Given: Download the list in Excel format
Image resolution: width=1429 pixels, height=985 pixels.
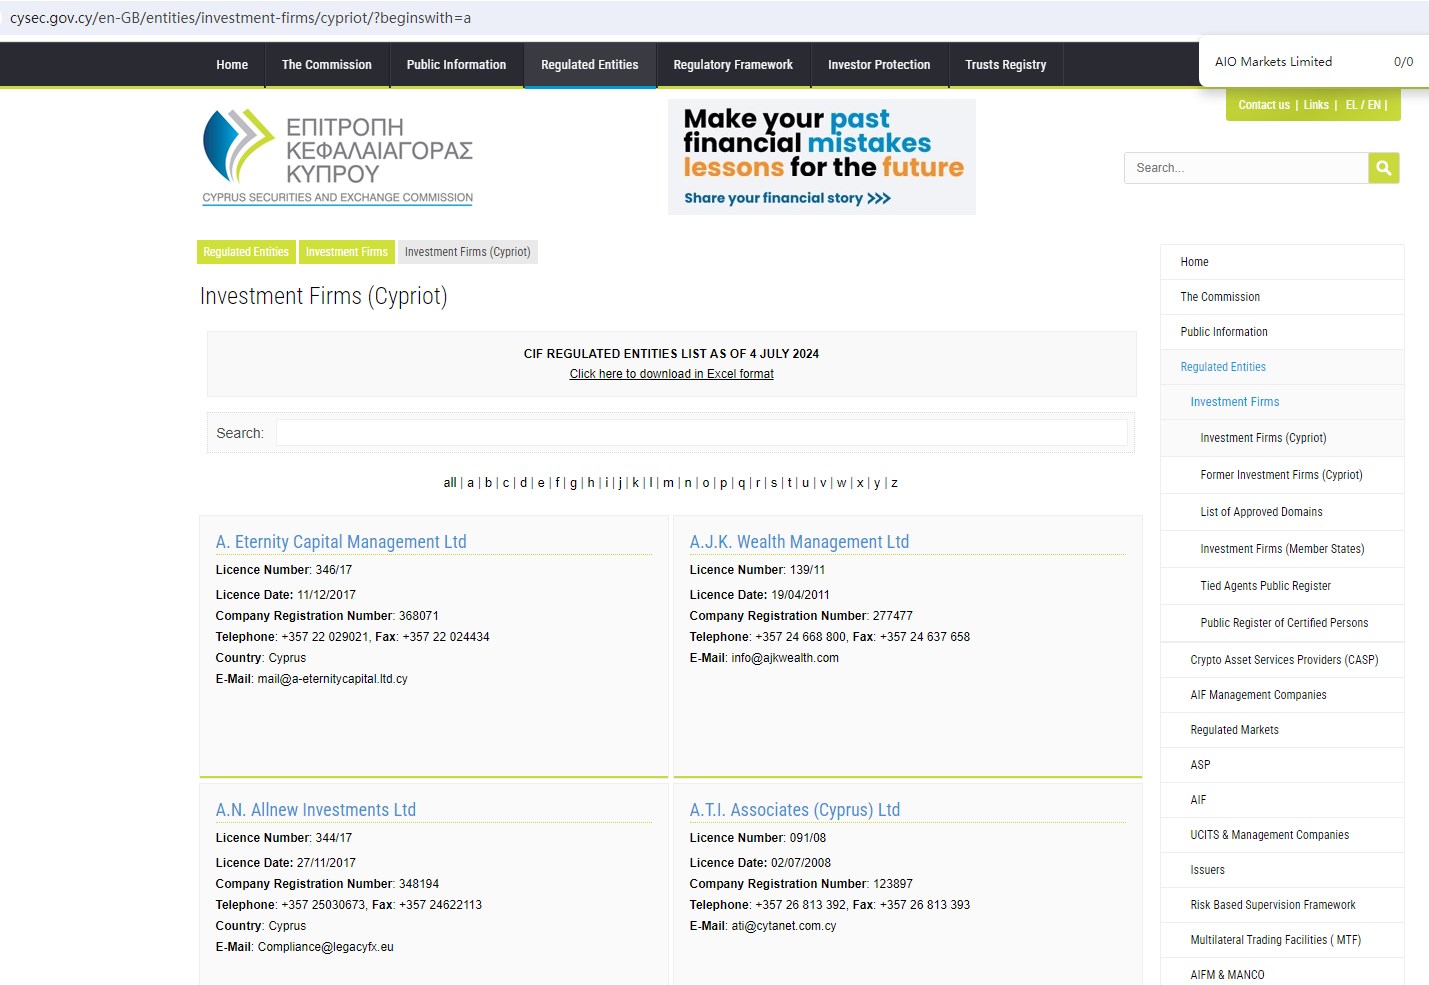Looking at the screenshot, I should tap(672, 374).
